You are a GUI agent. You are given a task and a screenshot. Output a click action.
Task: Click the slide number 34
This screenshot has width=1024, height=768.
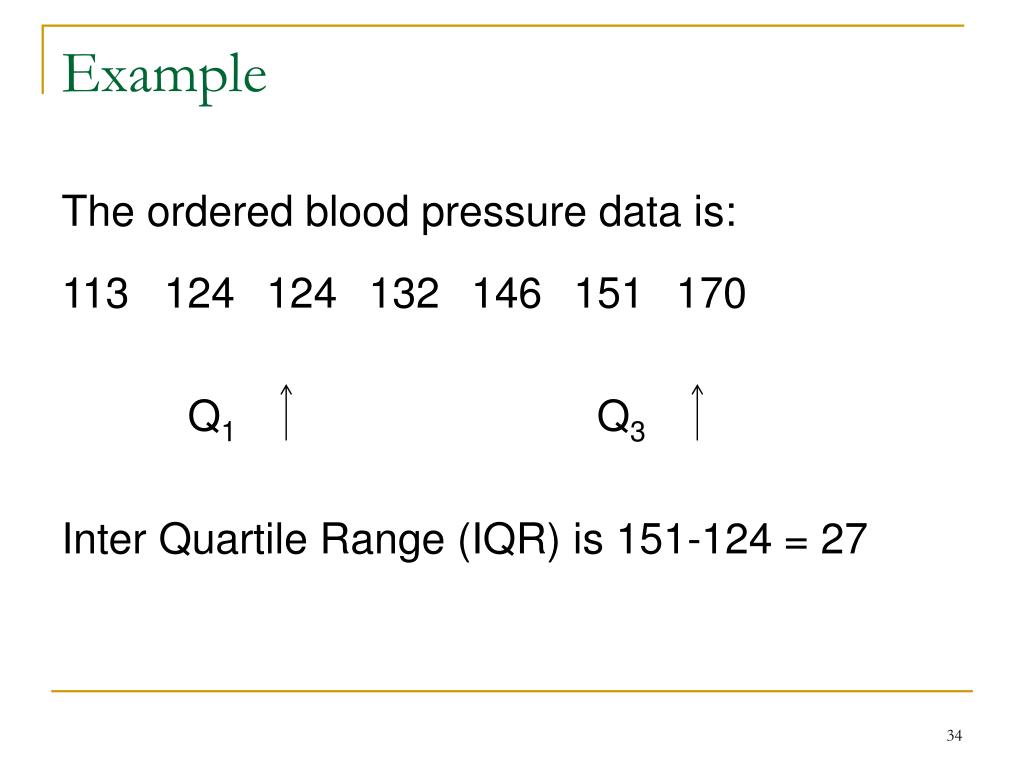tap(954, 735)
